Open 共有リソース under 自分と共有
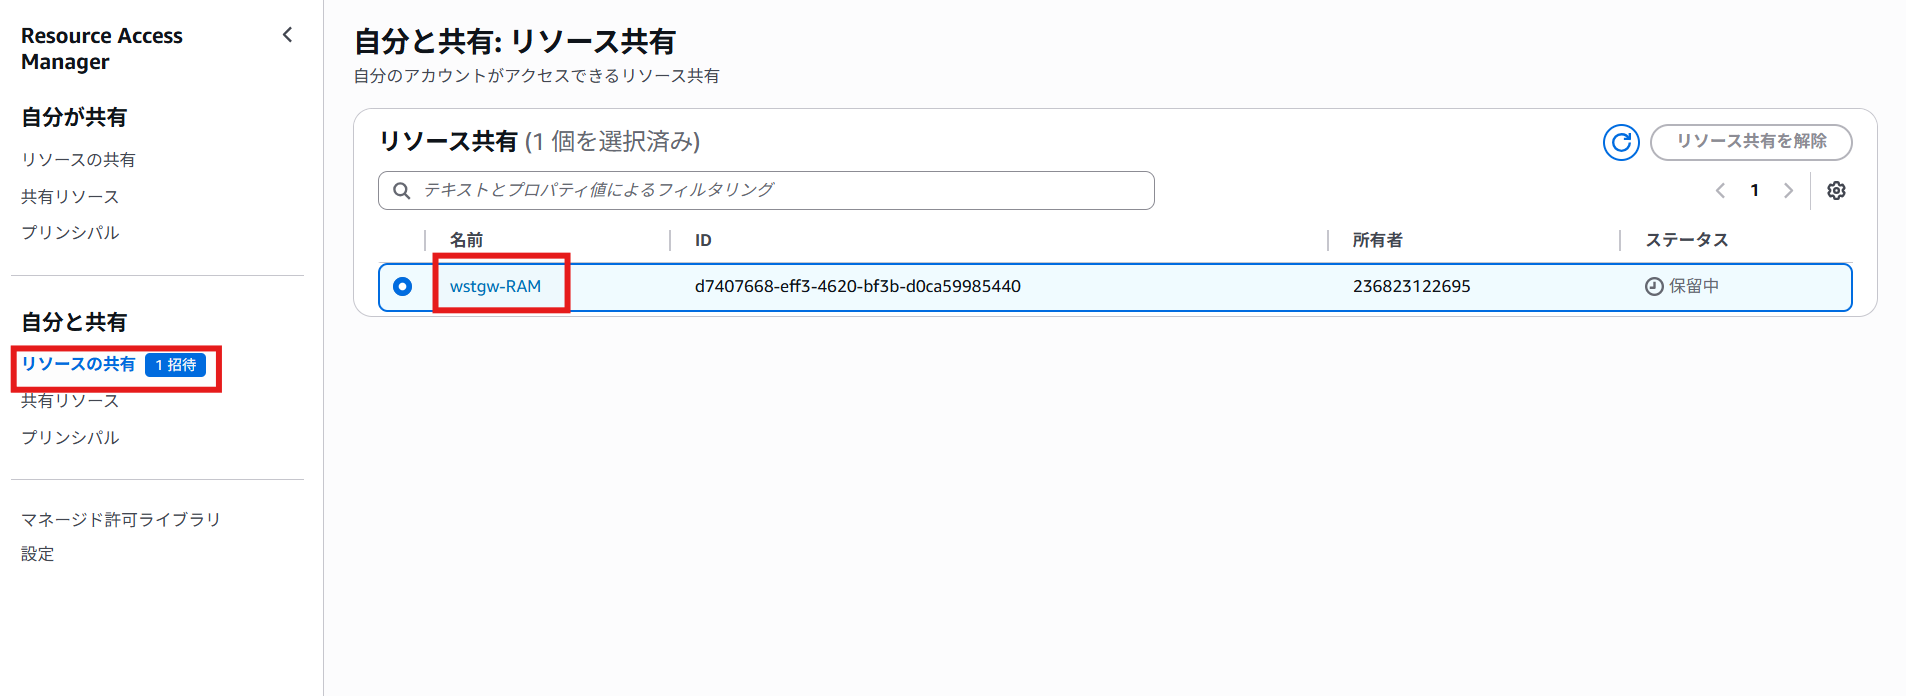The height and width of the screenshot is (696, 1906). tap(70, 400)
